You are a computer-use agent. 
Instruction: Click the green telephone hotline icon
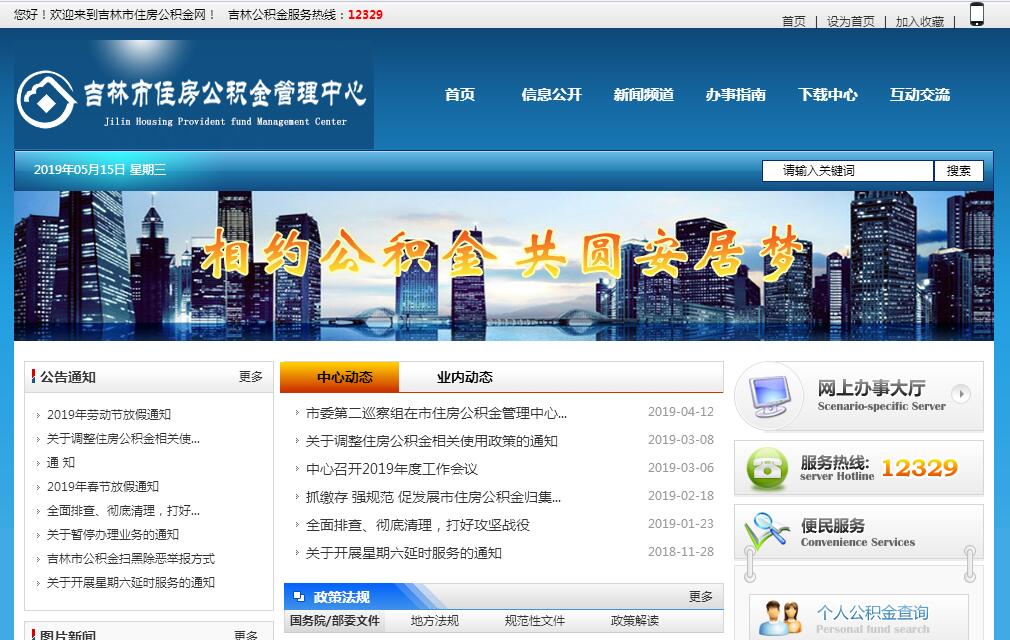click(767, 468)
